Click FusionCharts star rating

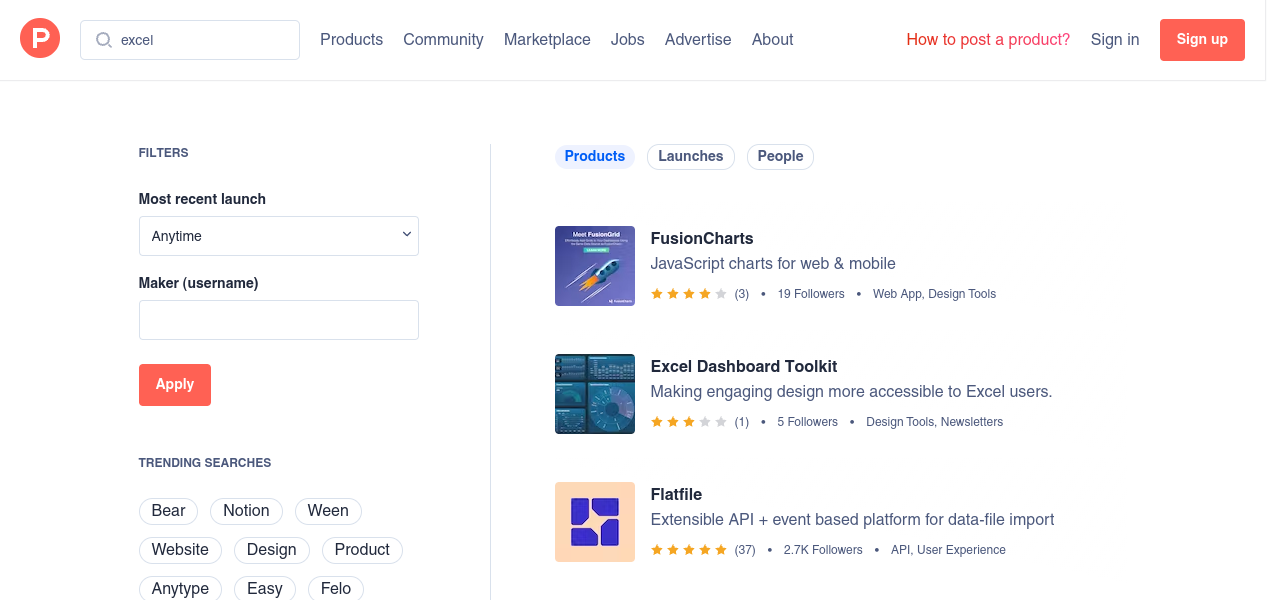(x=688, y=294)
